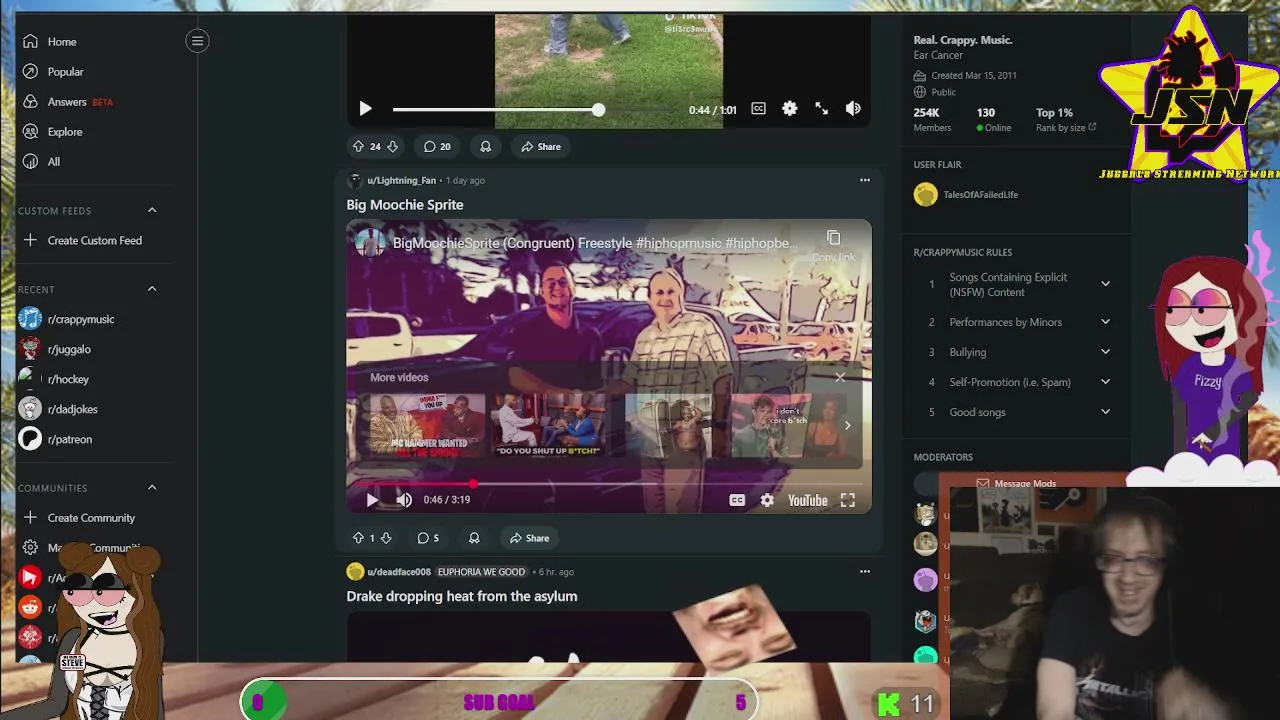Viewport: 1280px width, 720px height.
Task: Open the 20 comments on top post
Action: click(x=437, y=146)
